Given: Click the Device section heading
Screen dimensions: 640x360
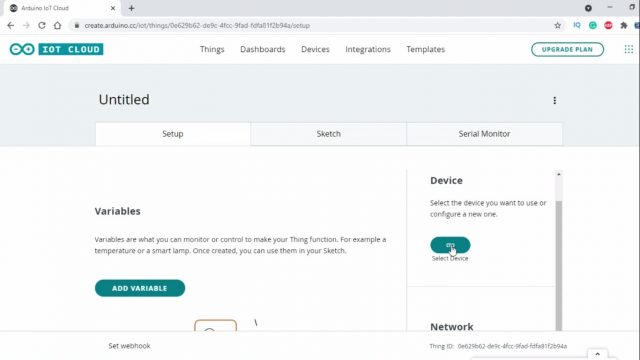Looking at the screenshot, I should coord(446,180).
